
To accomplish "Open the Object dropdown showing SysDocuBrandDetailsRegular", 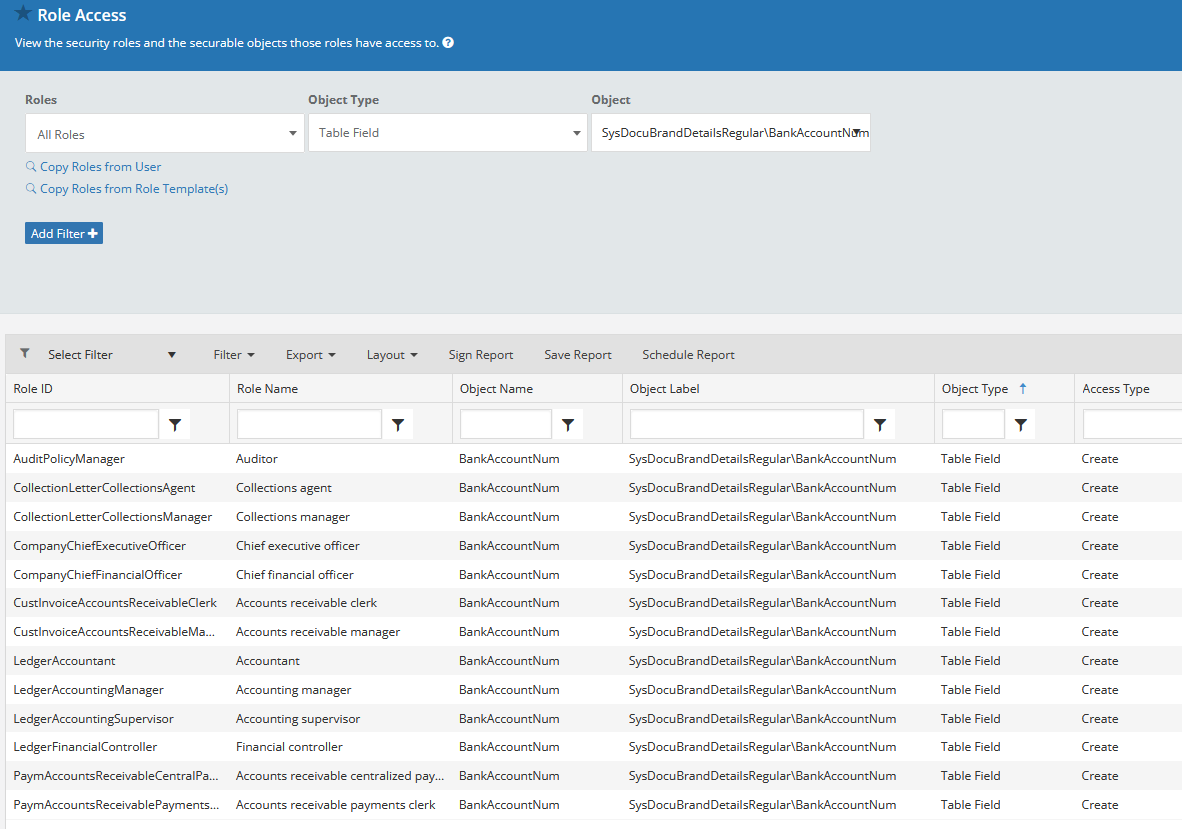I will pyautogui.click(x=730, y=133).
